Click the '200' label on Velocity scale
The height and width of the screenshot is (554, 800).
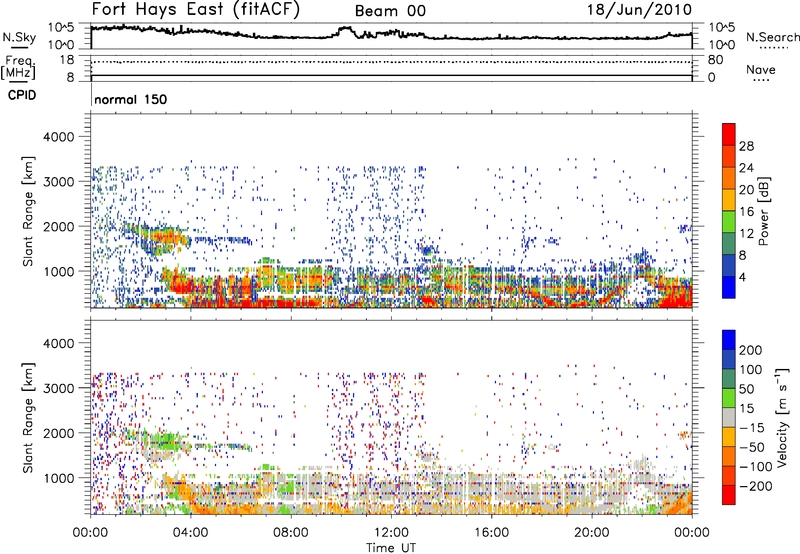751,350
